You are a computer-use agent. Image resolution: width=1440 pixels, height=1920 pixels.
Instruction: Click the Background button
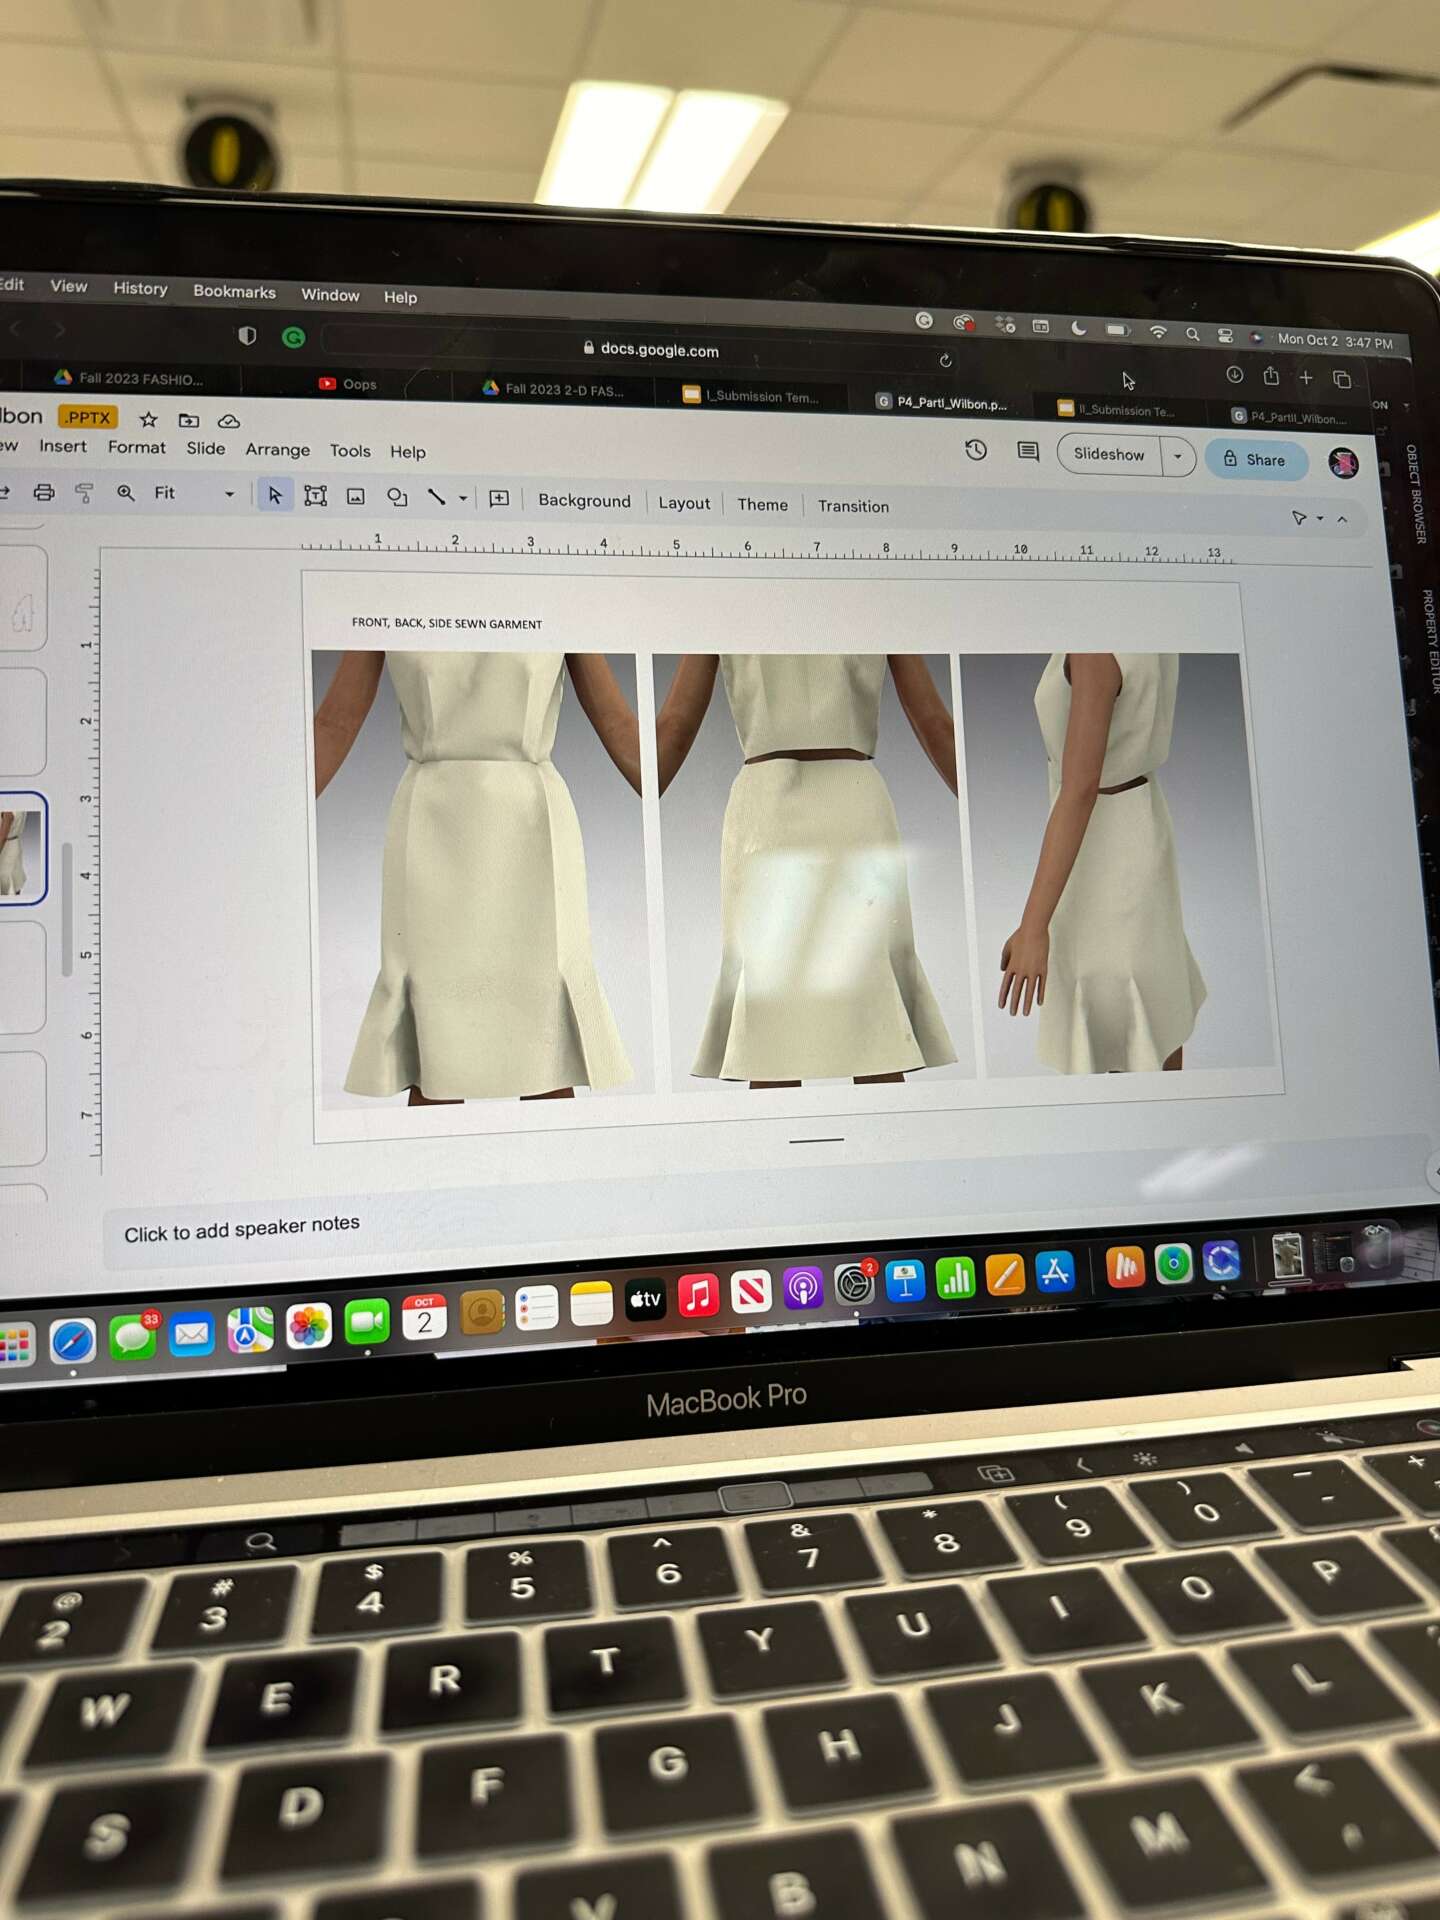(584, 501)
